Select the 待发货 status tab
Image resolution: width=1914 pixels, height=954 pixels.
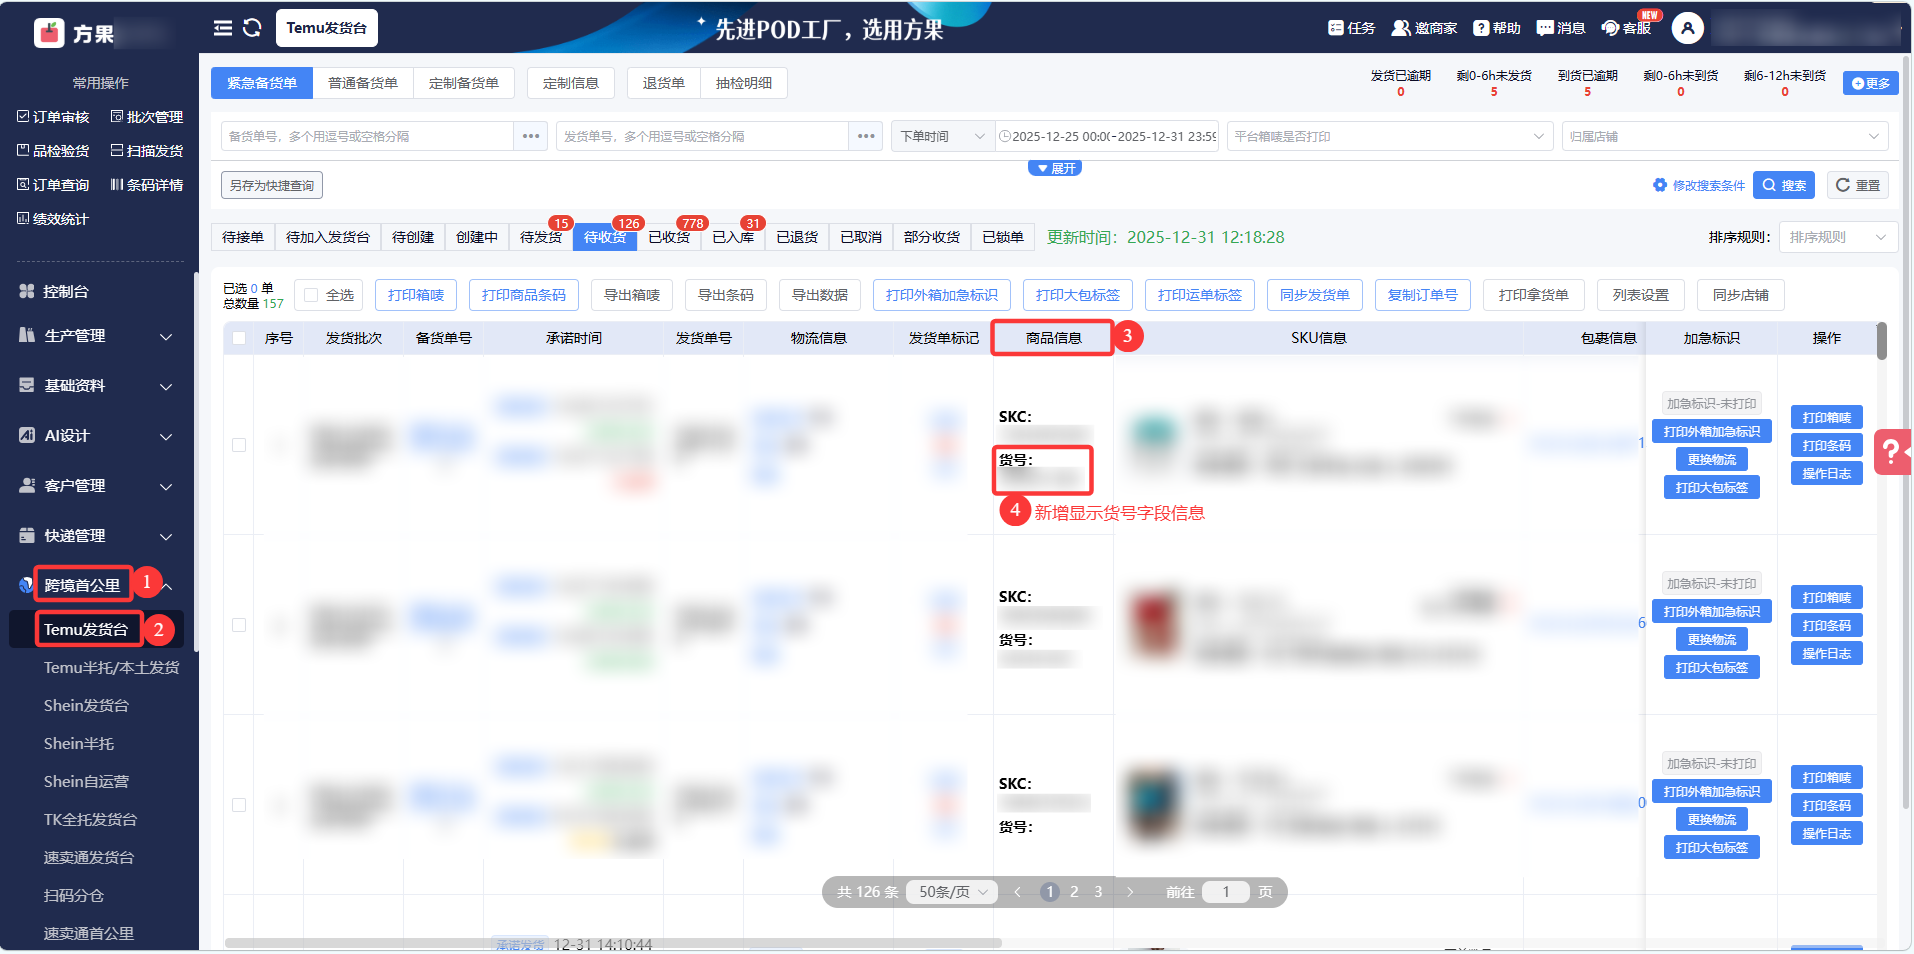pyautogui.click(x=541, y=237)
